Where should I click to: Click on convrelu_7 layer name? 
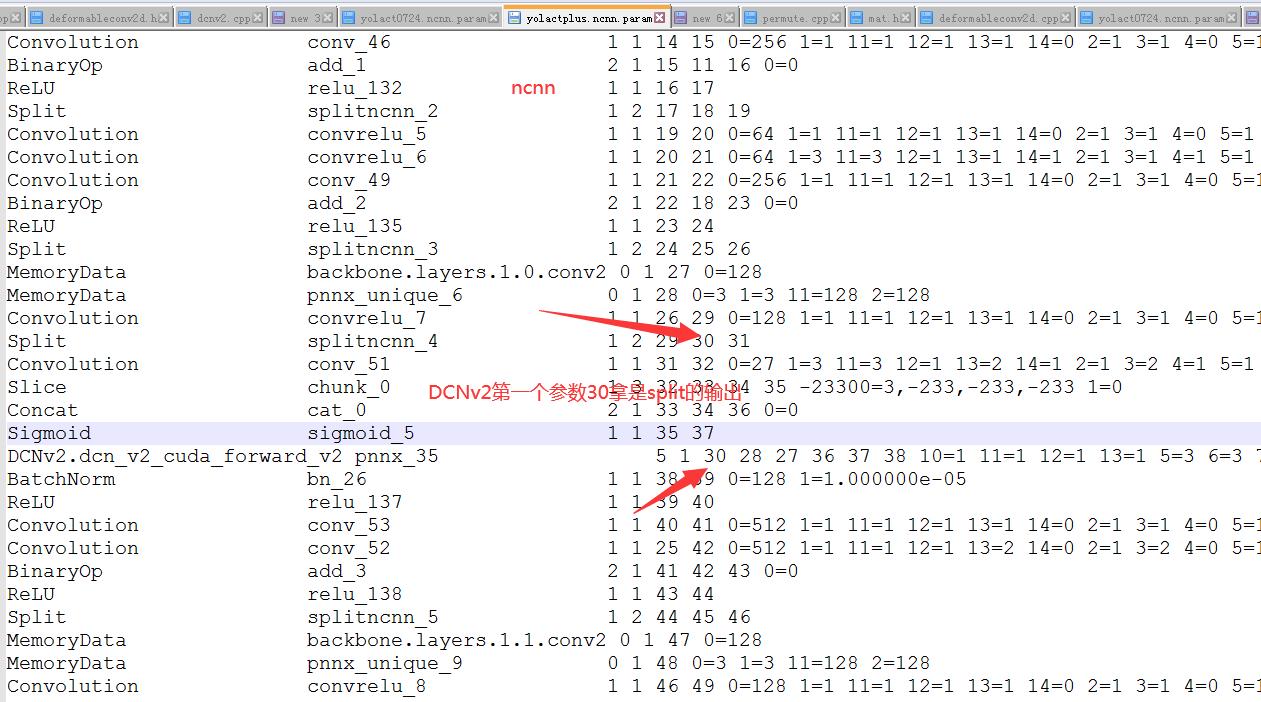(367, 318)
